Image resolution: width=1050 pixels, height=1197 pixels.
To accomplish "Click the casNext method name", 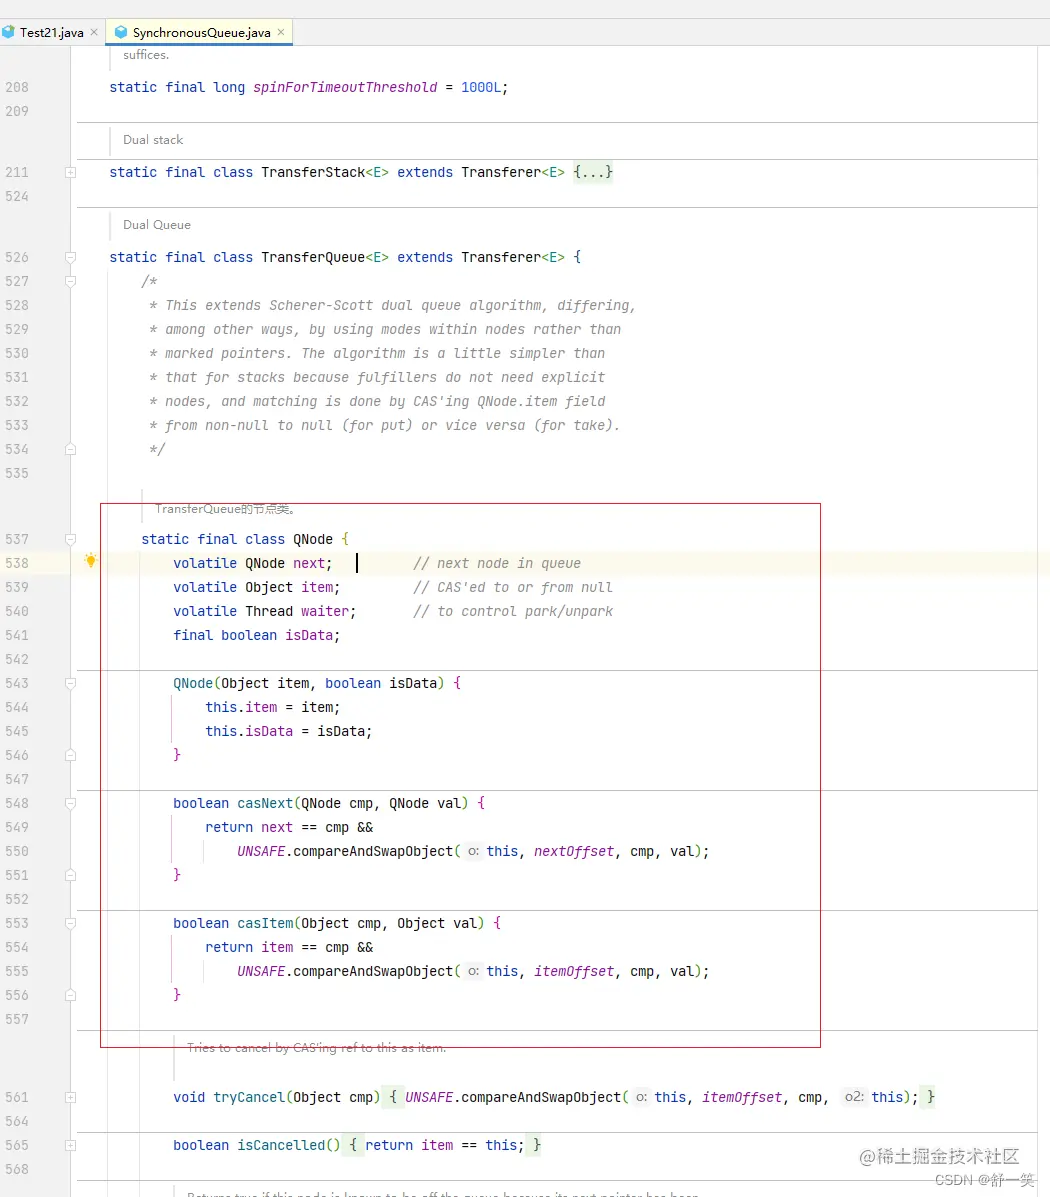I will click(265, 803).
